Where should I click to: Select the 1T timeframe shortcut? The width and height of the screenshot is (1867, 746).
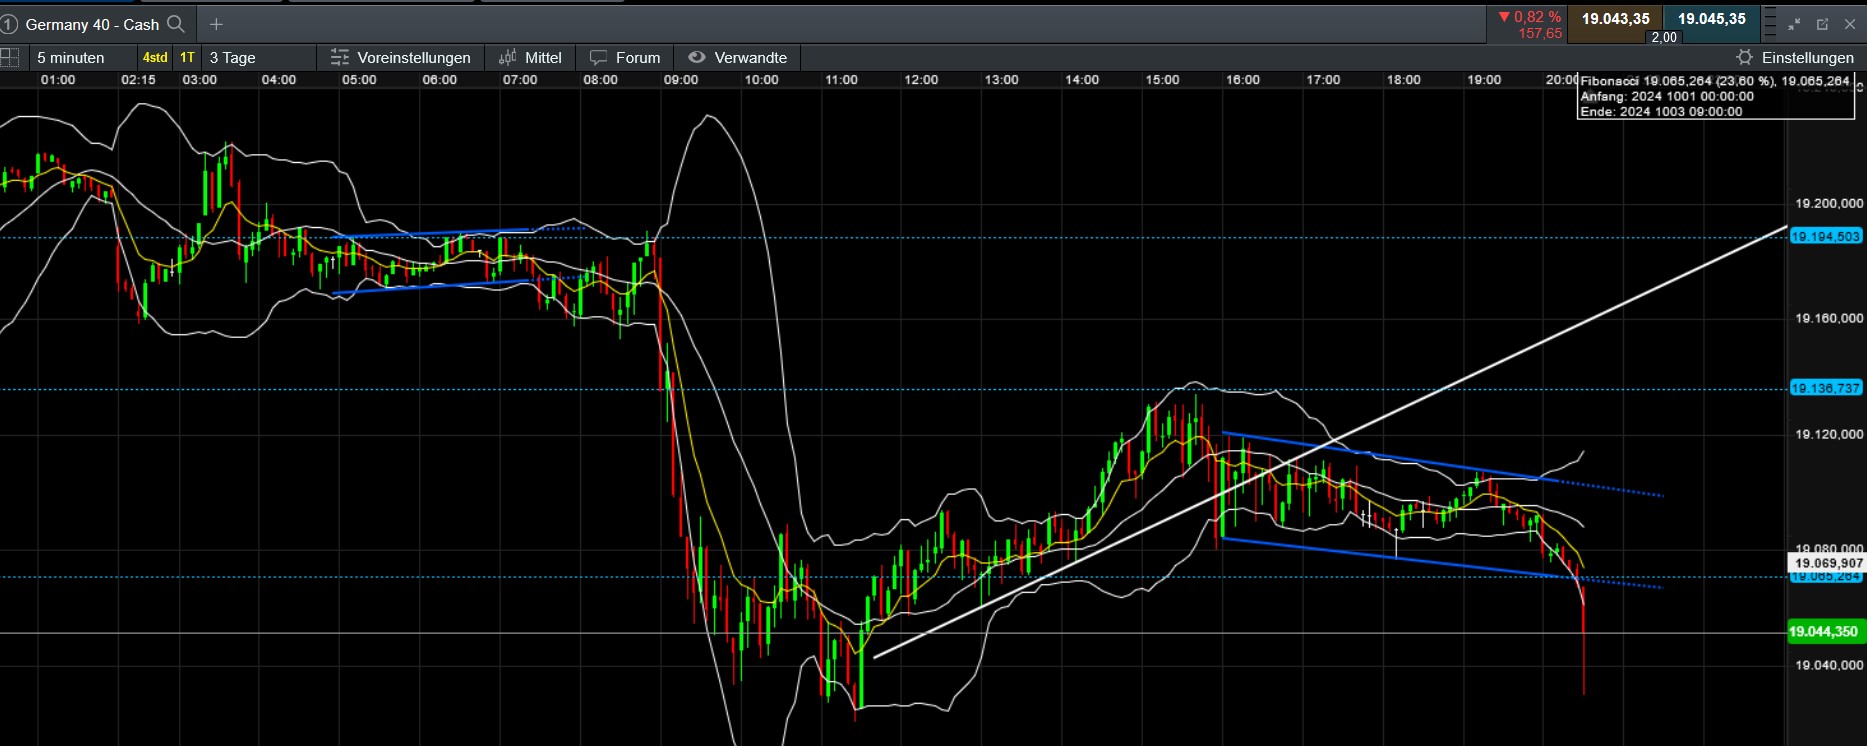(188, 58)
